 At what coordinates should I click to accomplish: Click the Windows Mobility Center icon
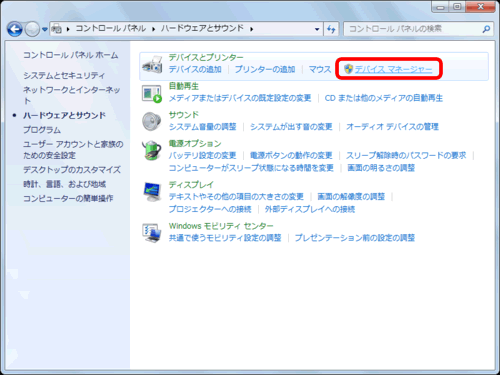(152, 233)
